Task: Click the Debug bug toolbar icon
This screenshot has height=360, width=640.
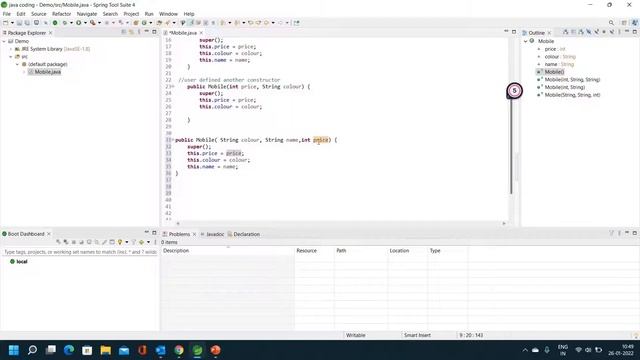Action: (64, 23)
